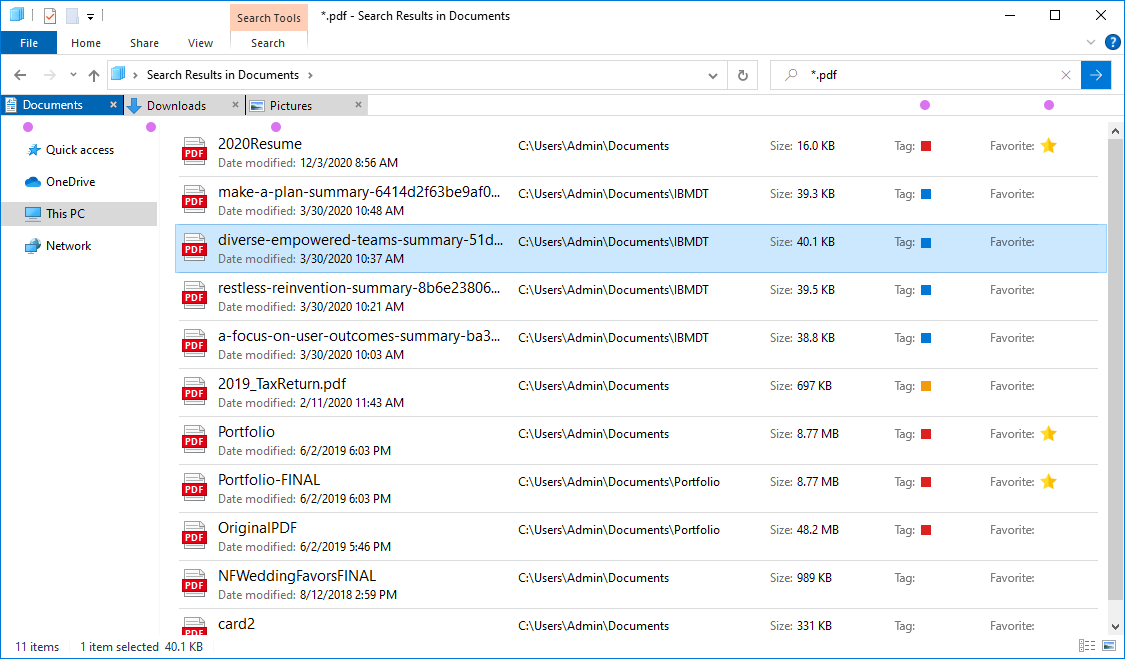Click the Properties icon in quick access toolbar

(50, 16)
